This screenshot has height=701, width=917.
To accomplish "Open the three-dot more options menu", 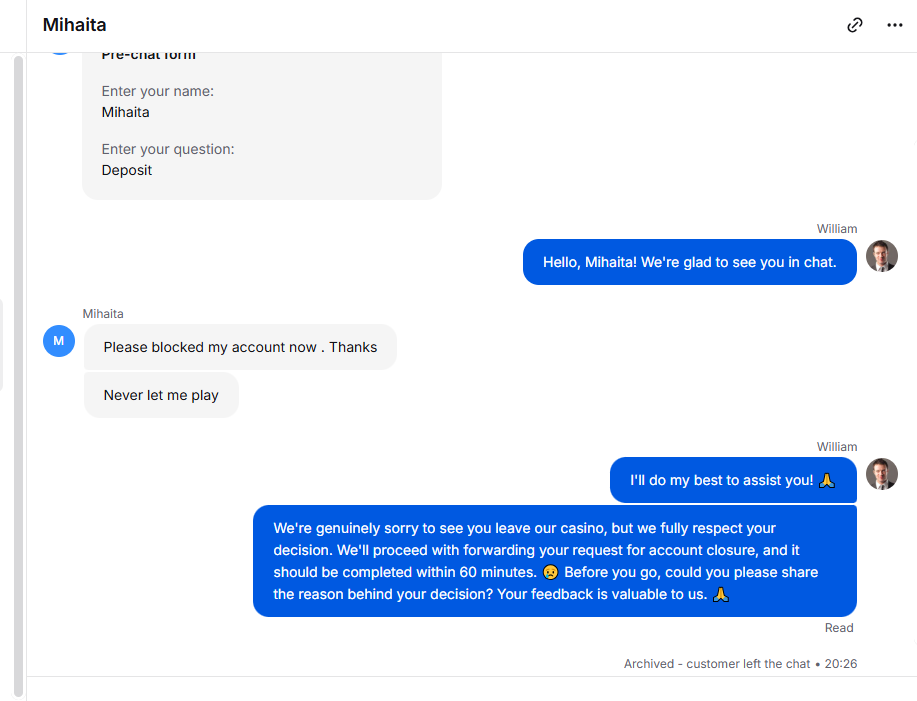I will point(894,25).
